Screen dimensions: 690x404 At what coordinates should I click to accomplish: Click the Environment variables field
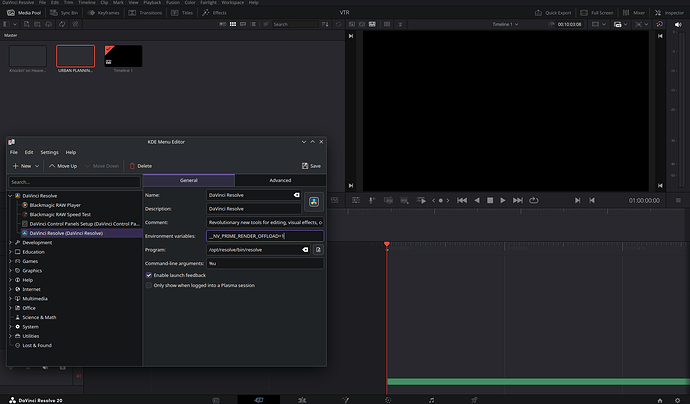(265, 236)
